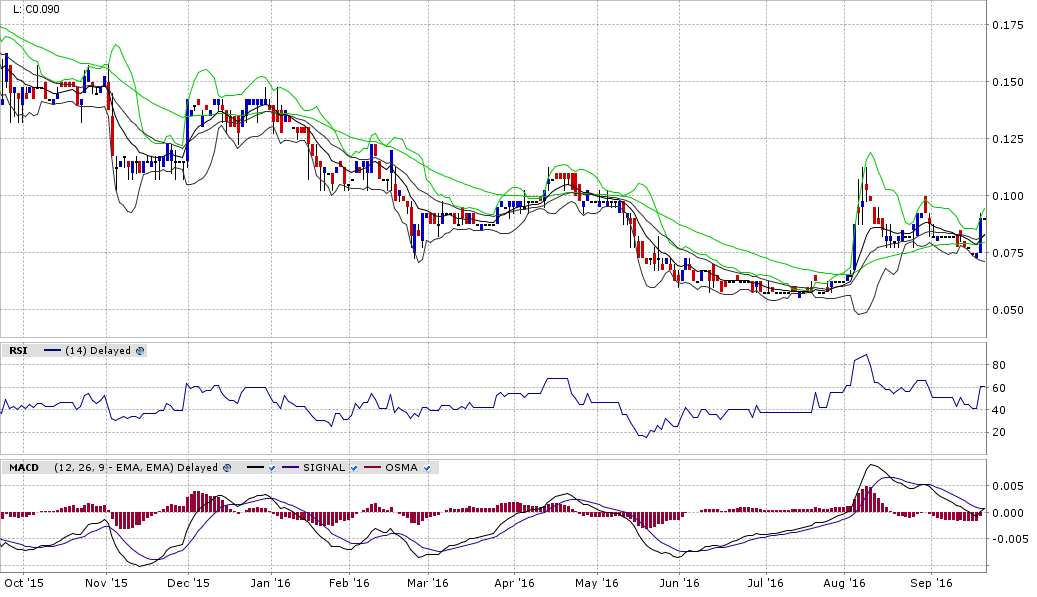Disable the SIGNAL line checkbox

353,467
